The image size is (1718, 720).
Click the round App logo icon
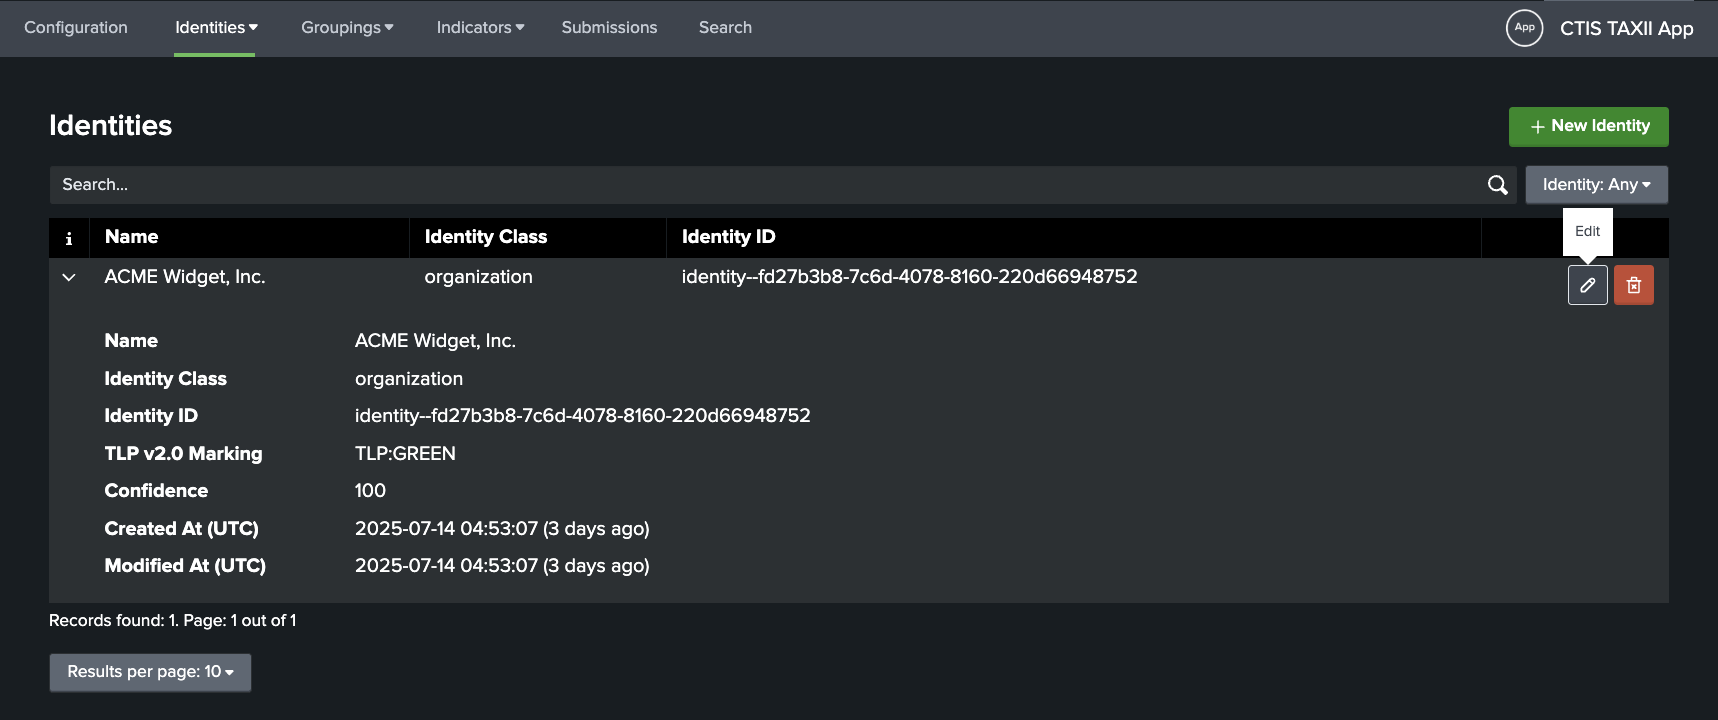(1524, 28)
